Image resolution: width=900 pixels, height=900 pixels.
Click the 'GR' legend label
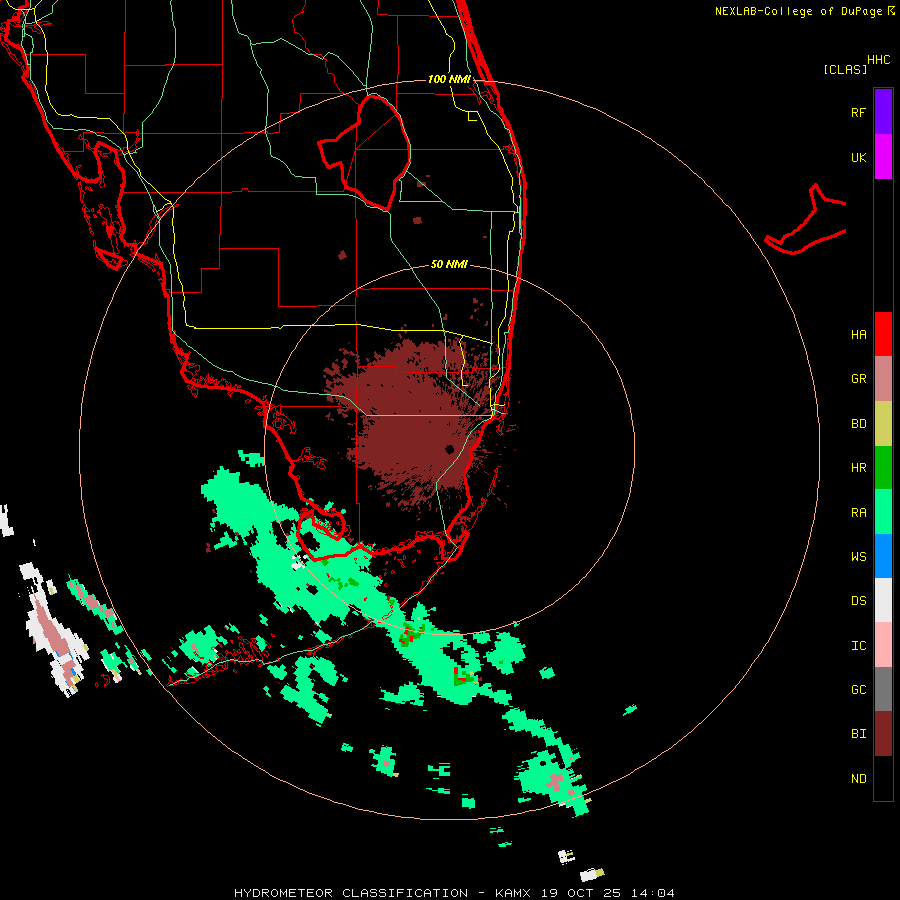coord(858,379)
